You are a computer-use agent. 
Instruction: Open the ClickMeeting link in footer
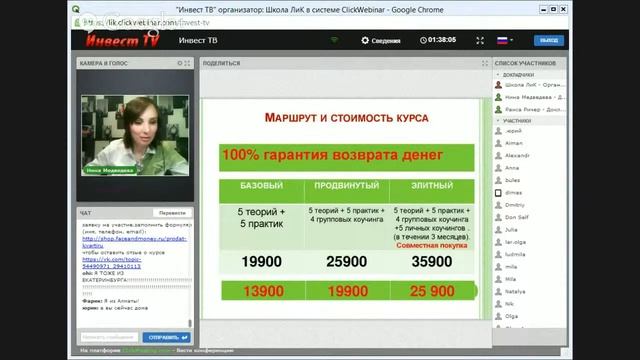pyautogui.click(x=147, y=351)
